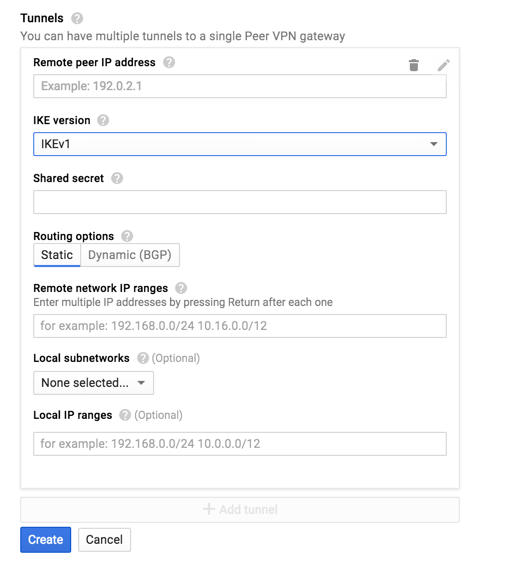509x562 pixels.
Task: Expand the IKE version dropdown
Action: [240, 144]
